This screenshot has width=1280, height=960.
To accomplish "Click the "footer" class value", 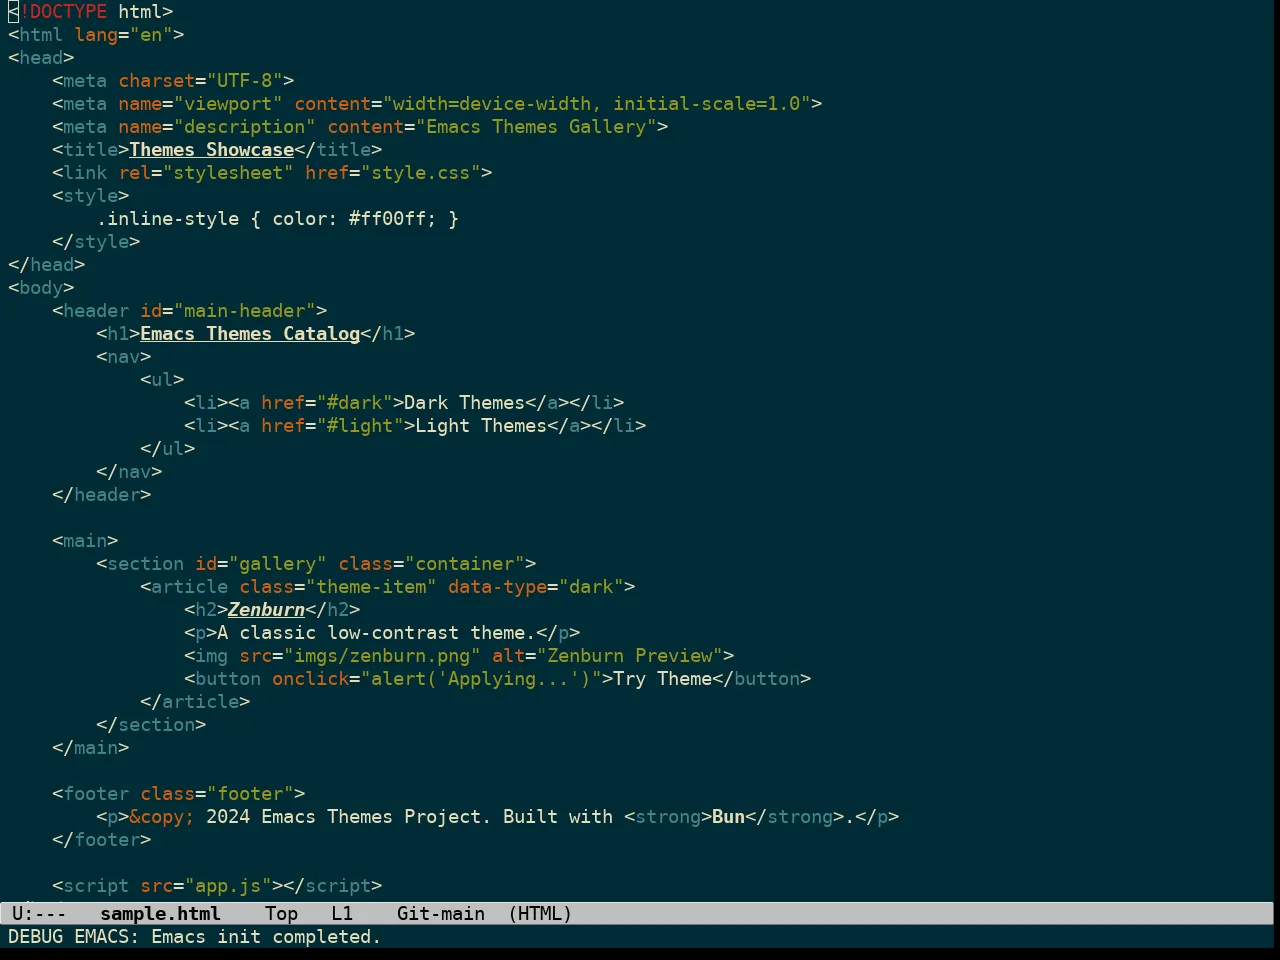I will point(250,793).
